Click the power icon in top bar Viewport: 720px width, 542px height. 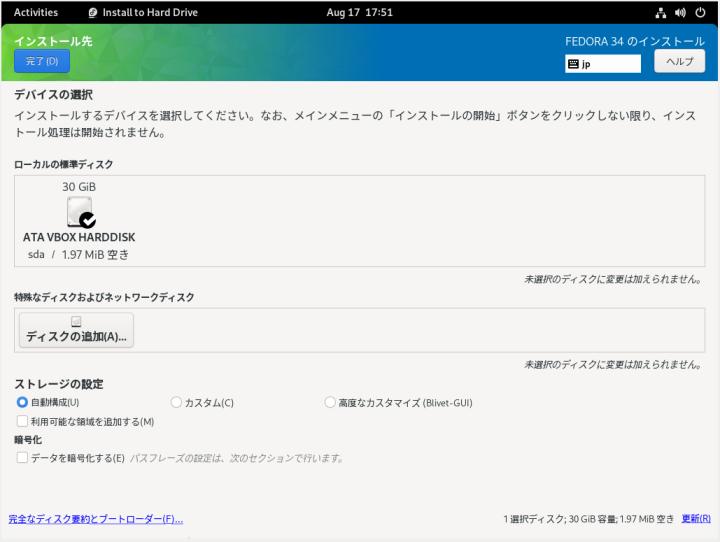point(700,12)
